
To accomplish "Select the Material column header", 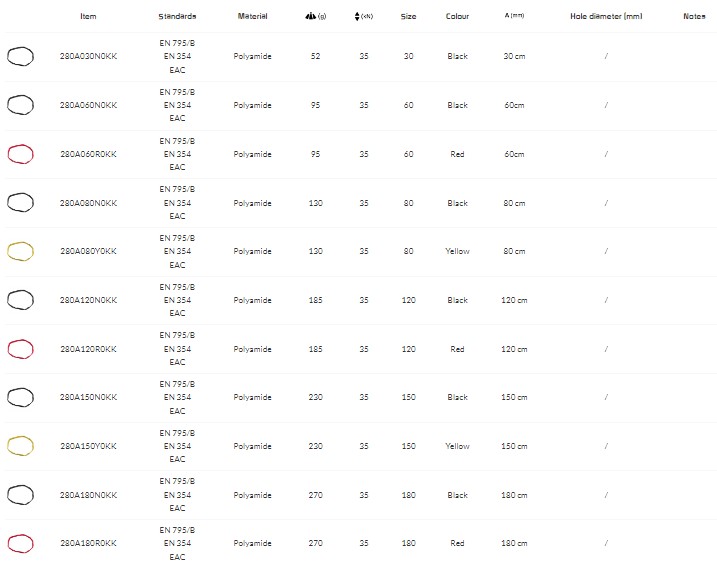I will click(x=252, y=17).
